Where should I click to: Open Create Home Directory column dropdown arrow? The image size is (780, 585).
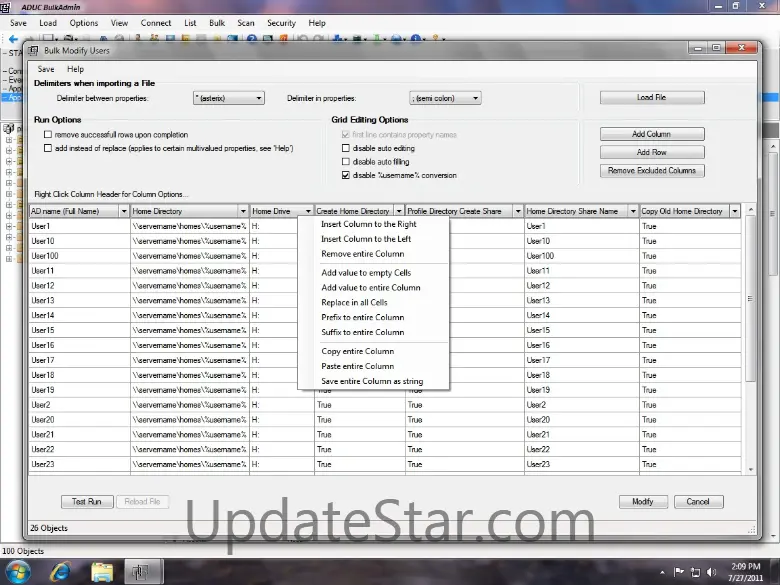(399, 211)
